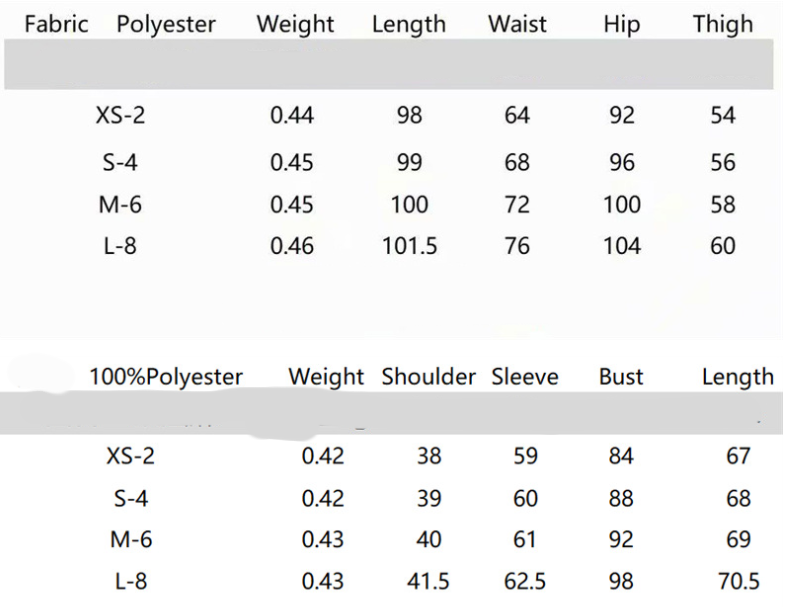This screenshot has width=806, height=607.
Task: Click the Sleeve column header
Action: point(525,377)
